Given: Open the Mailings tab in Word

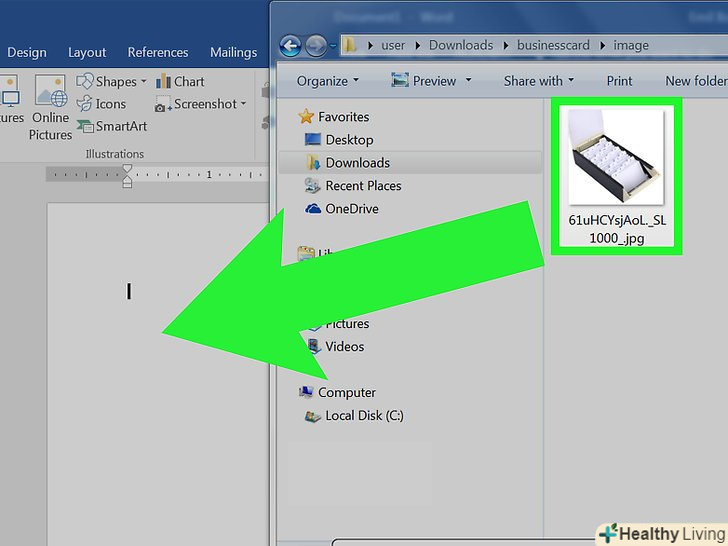Looking at the screenshot, I should click(233, 52).
